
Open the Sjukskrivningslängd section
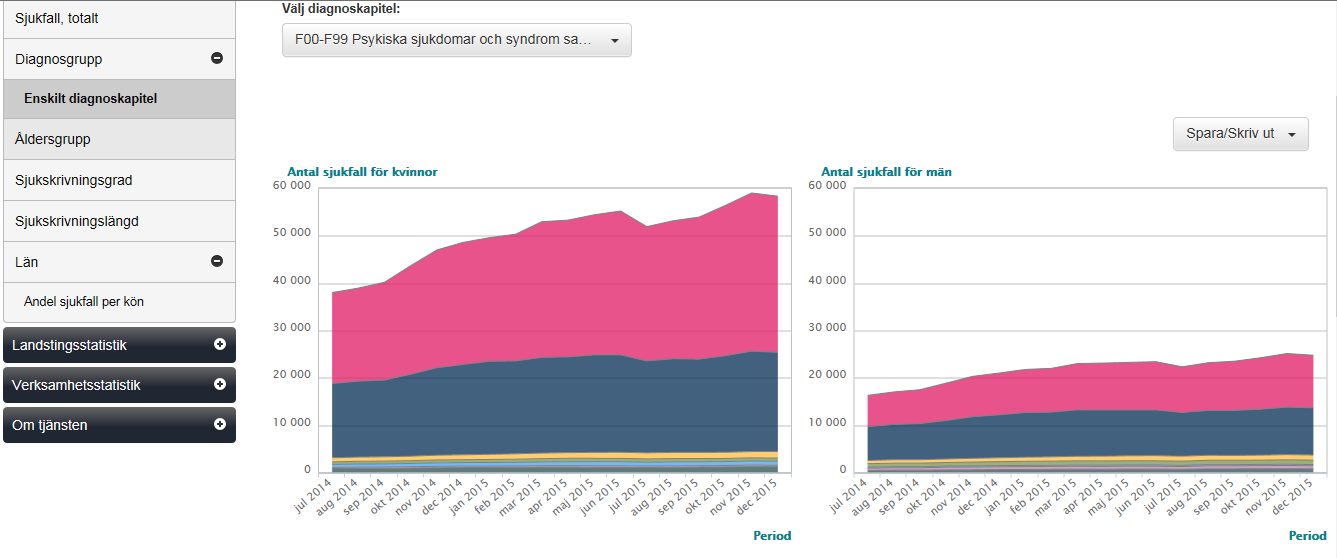(x=119, y=221)
